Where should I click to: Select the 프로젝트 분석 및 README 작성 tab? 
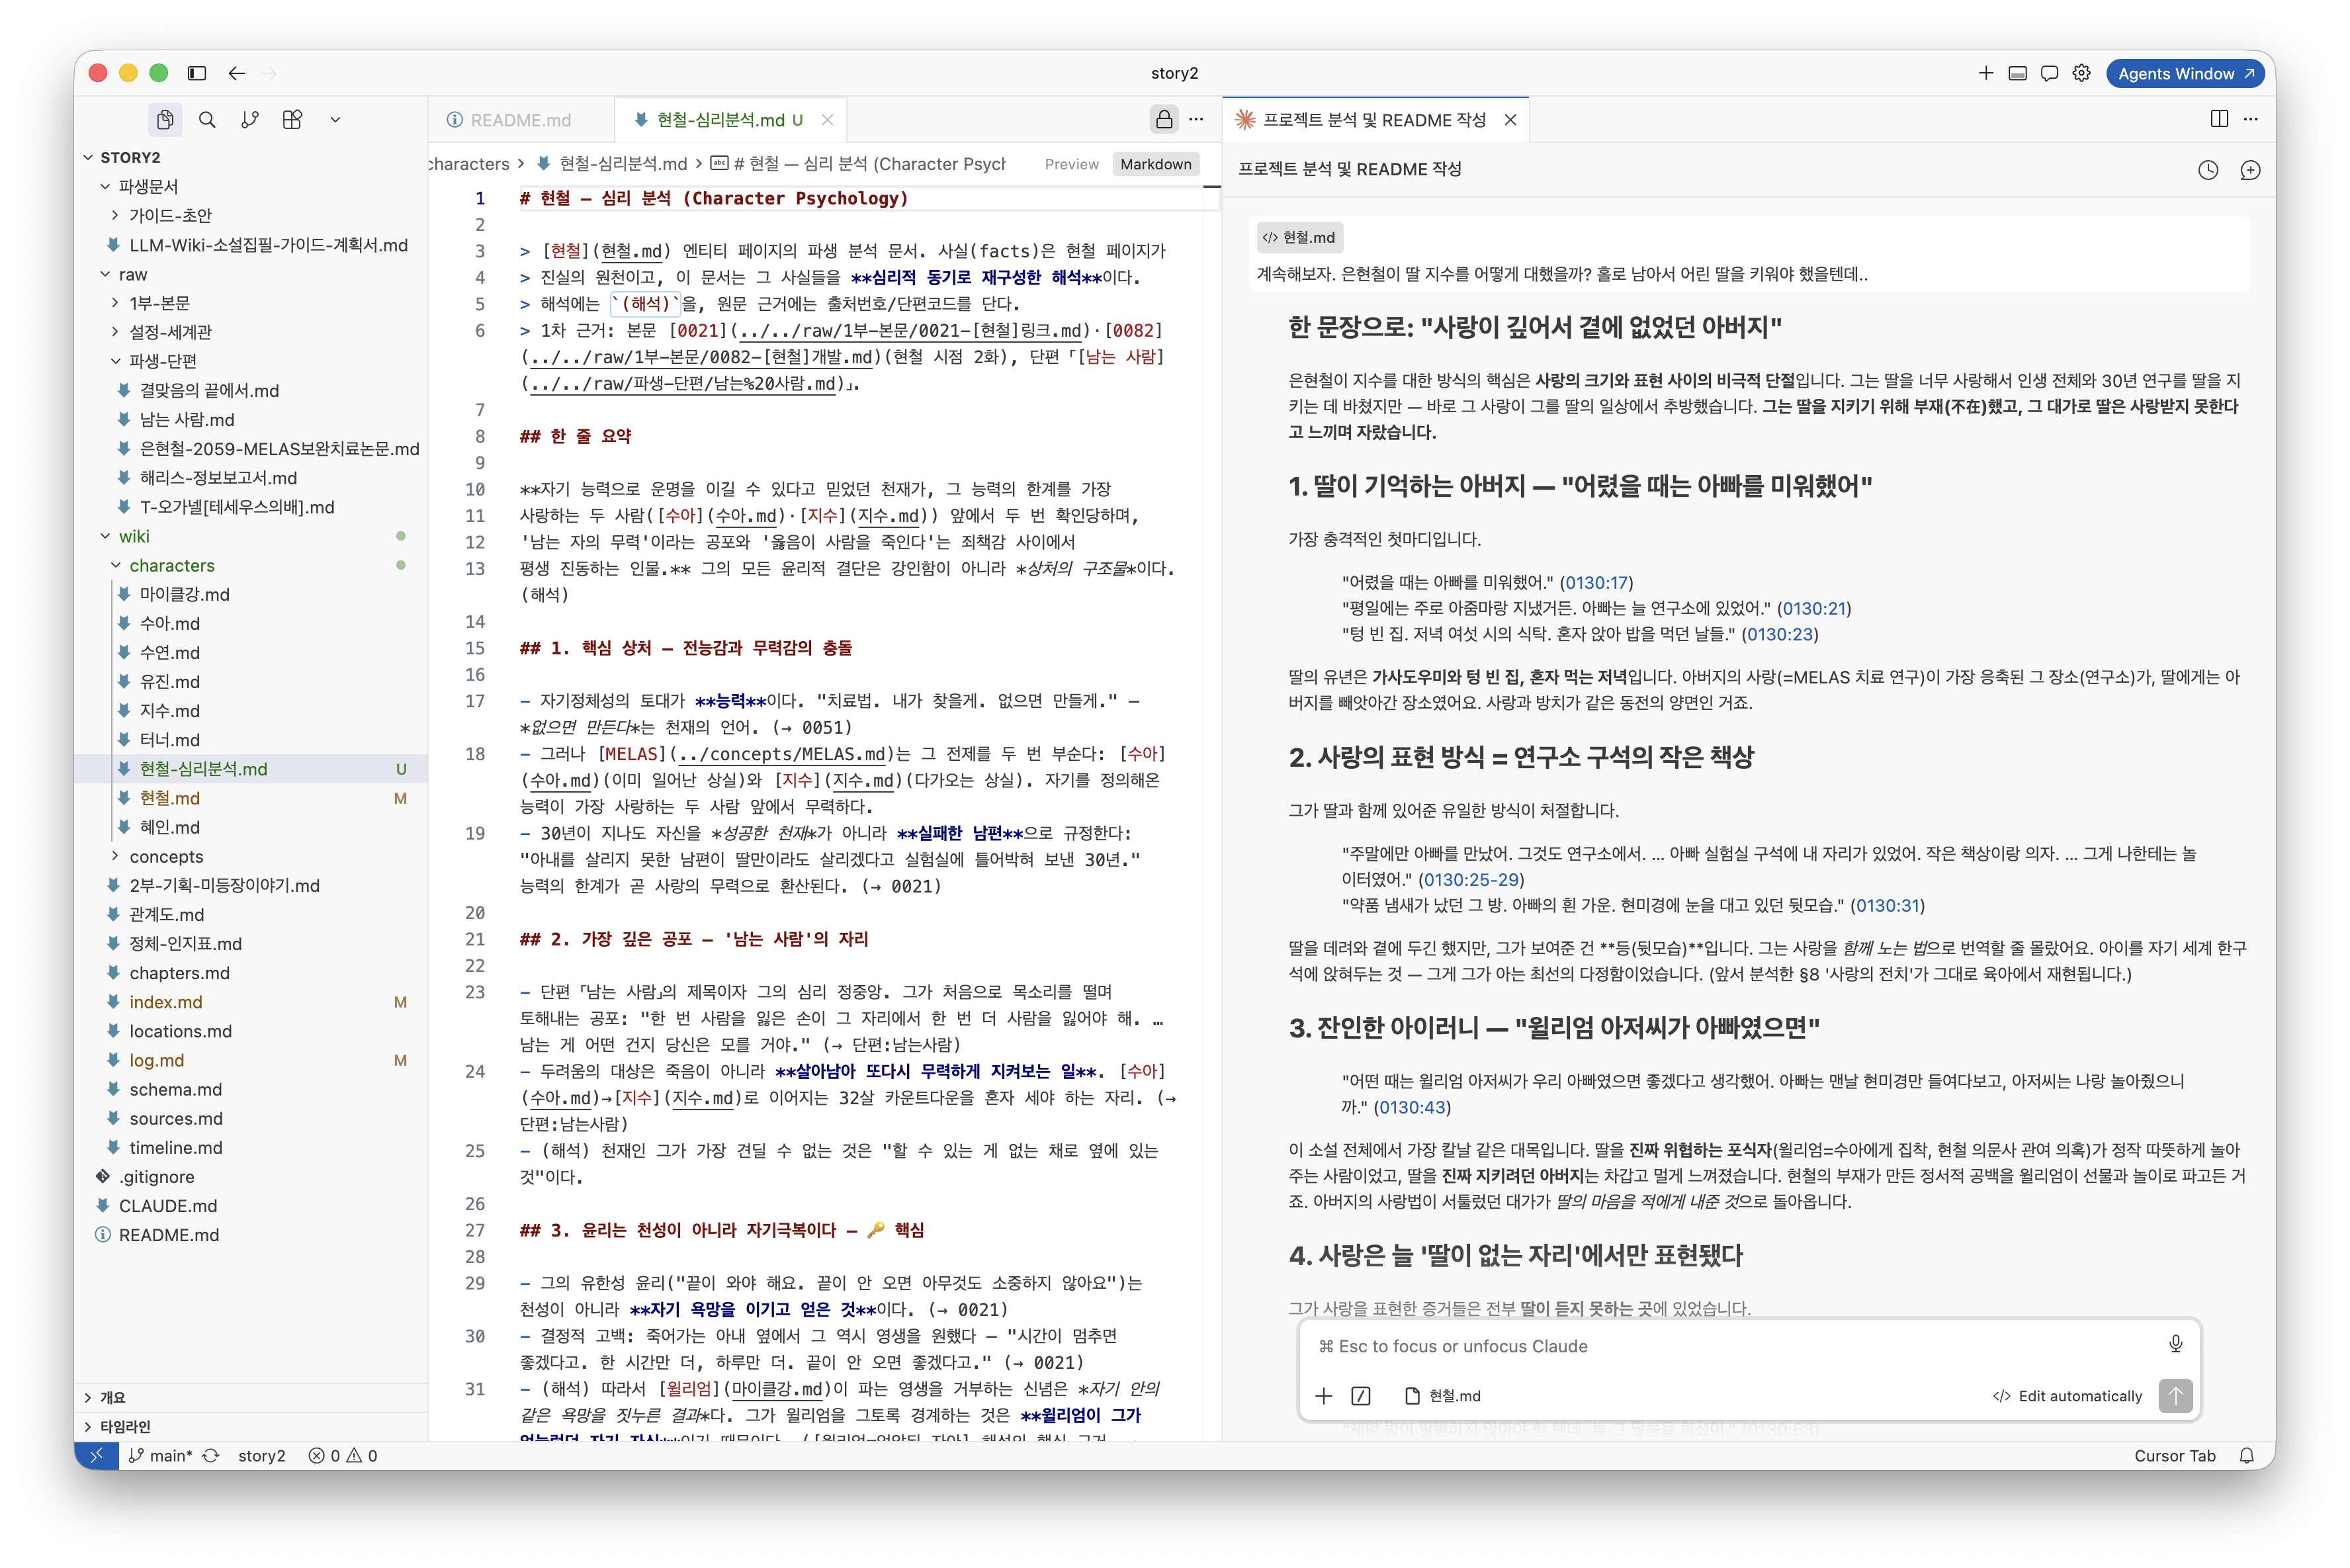1374,120
